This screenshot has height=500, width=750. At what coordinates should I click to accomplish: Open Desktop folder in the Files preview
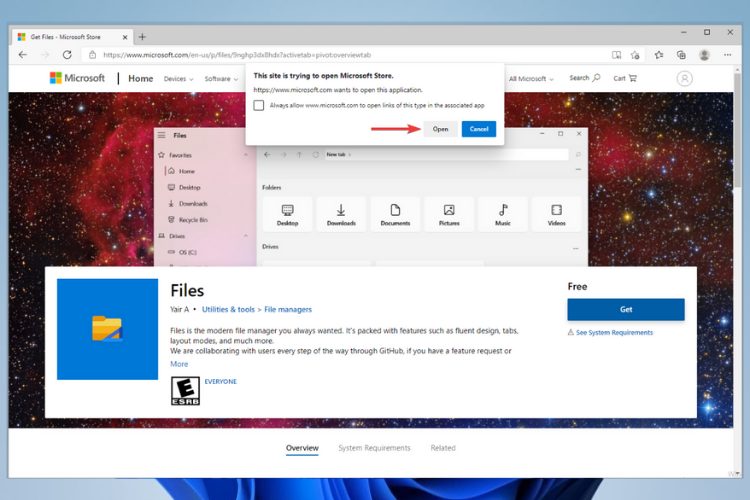click(287, 214)
